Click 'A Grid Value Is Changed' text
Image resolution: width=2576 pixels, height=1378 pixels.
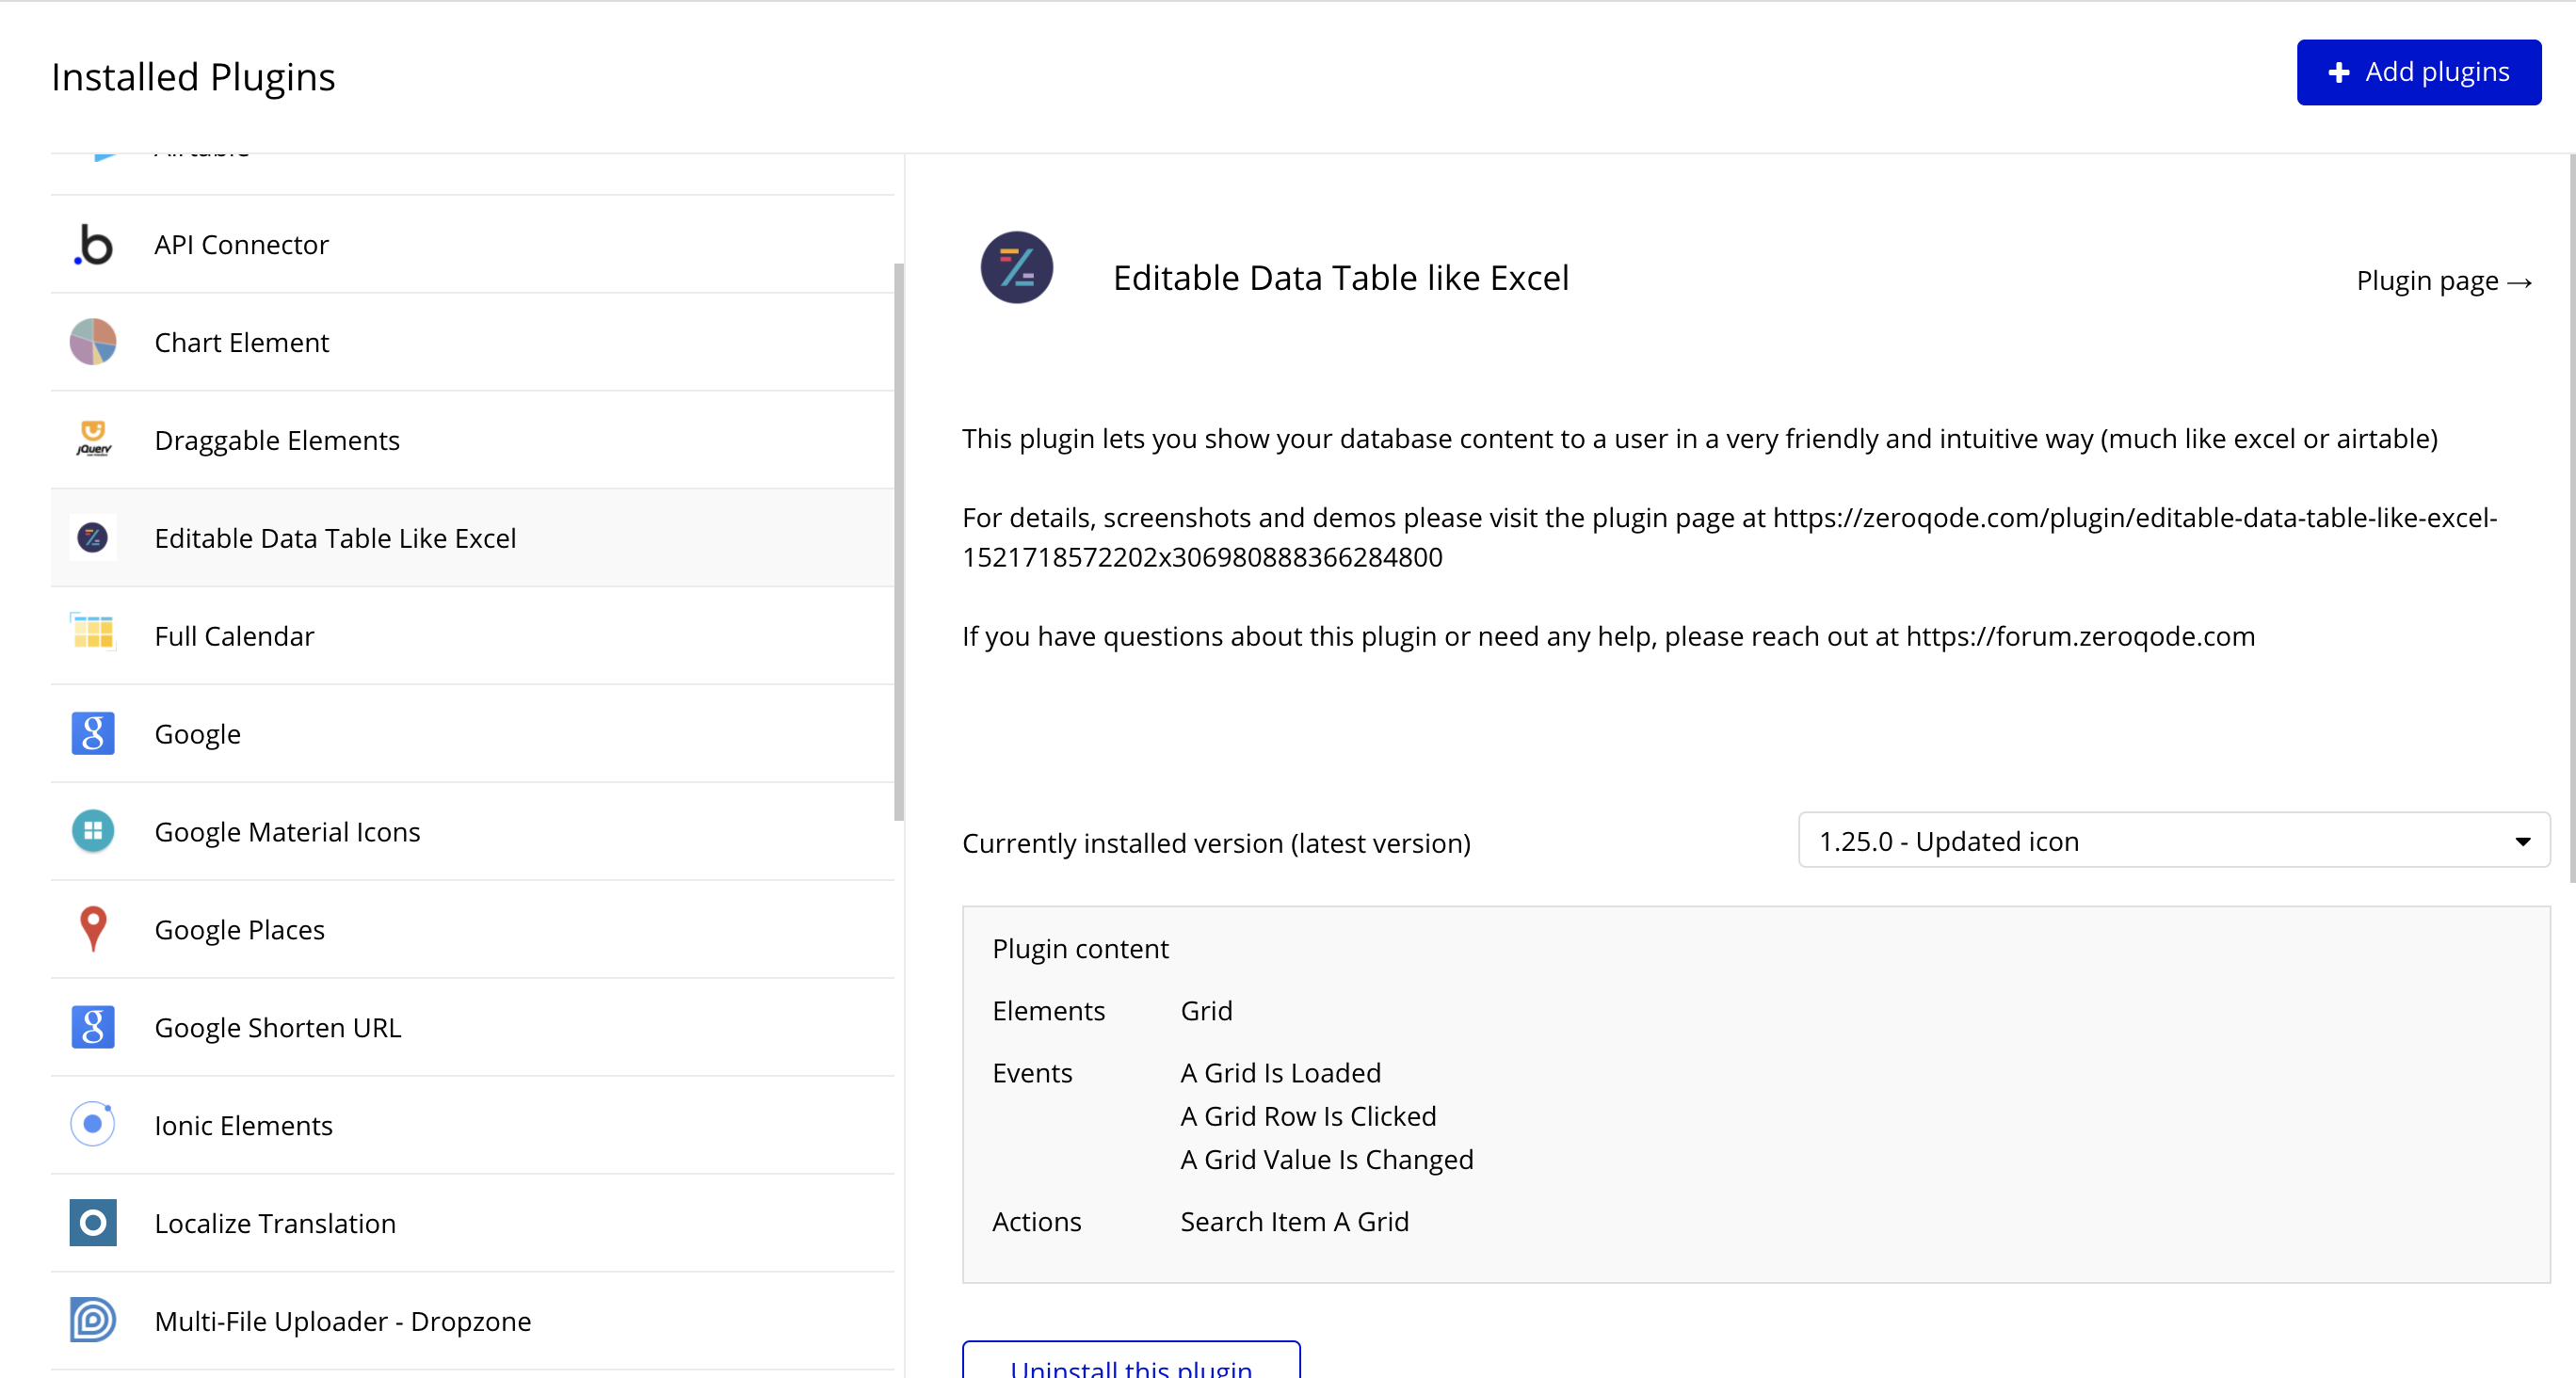pos(1327,1160)
